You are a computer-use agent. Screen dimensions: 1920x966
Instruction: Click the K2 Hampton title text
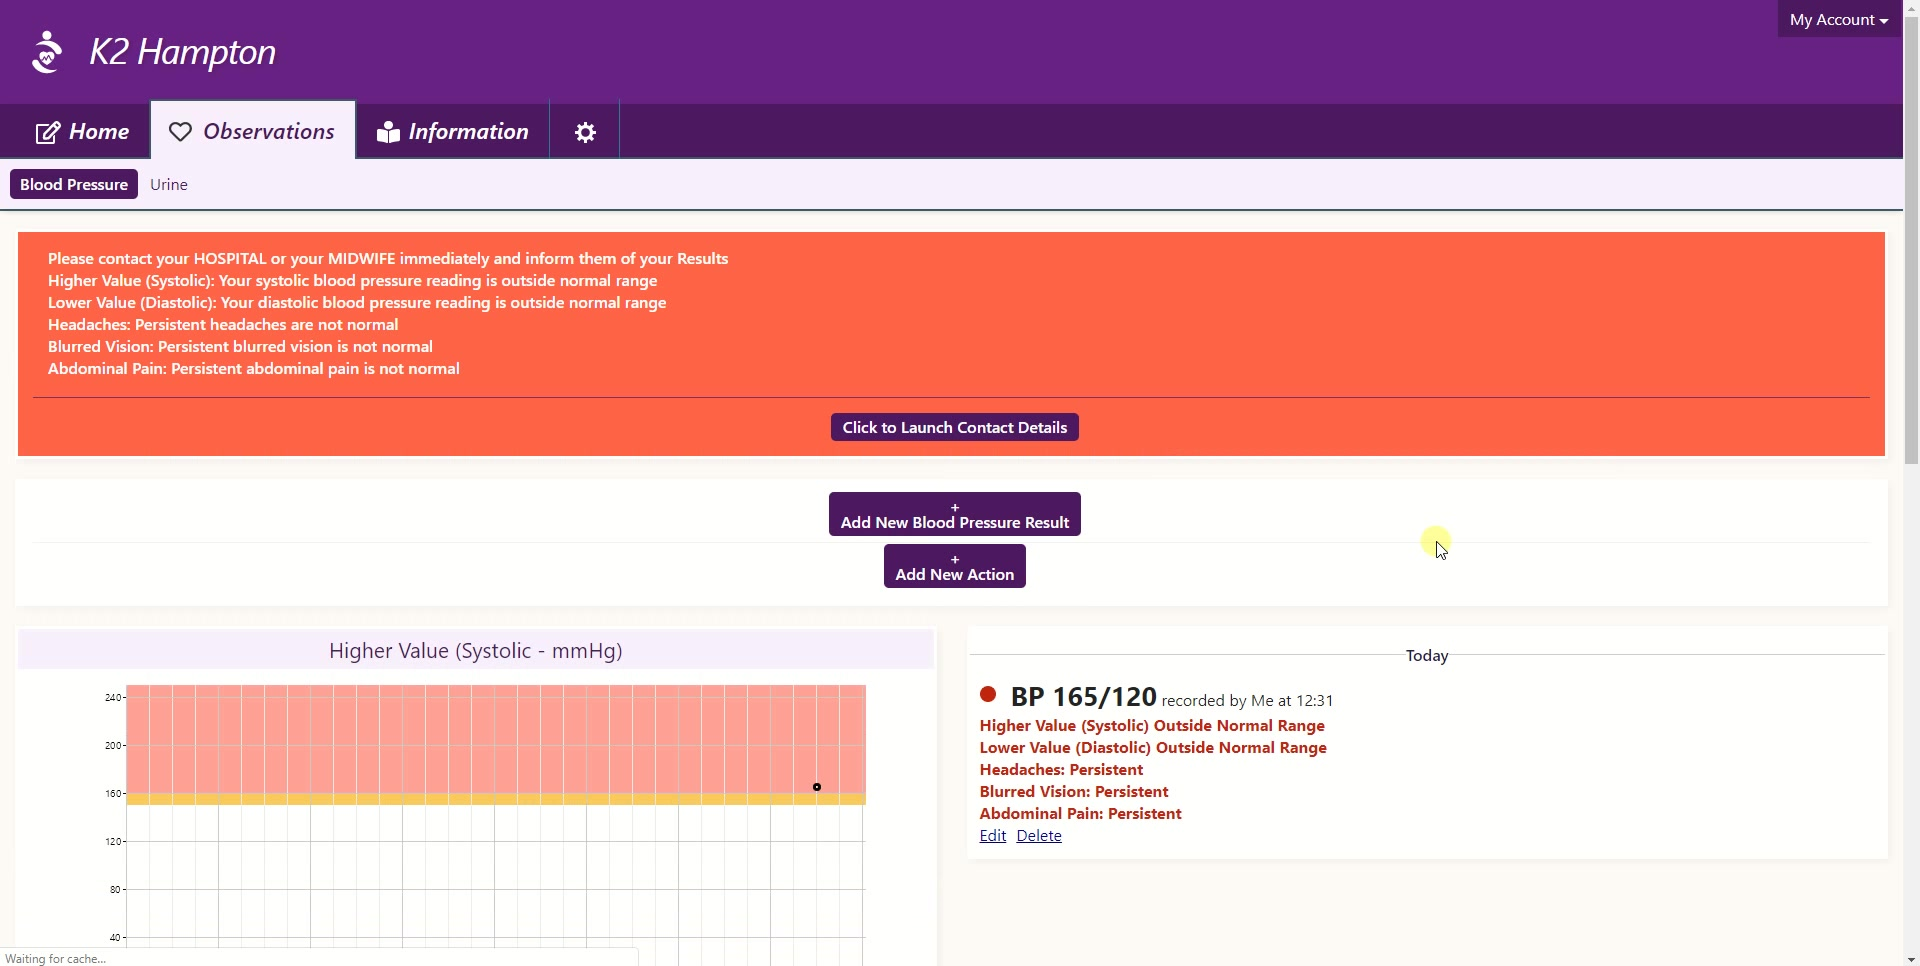[183, 52]
